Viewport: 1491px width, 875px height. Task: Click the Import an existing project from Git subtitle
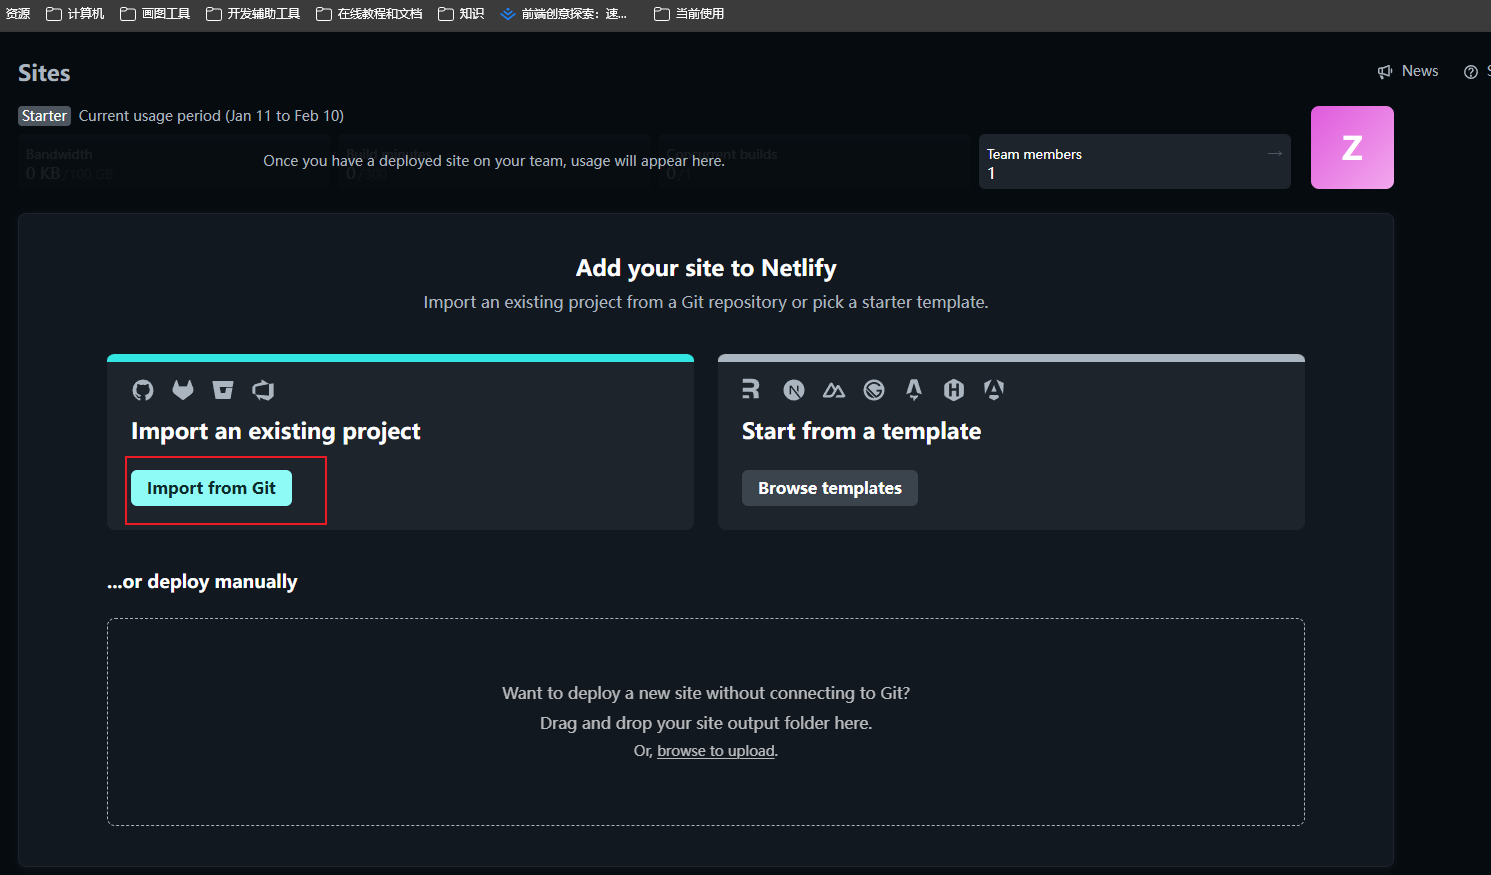pyautogui.click(x=706, y=302)
